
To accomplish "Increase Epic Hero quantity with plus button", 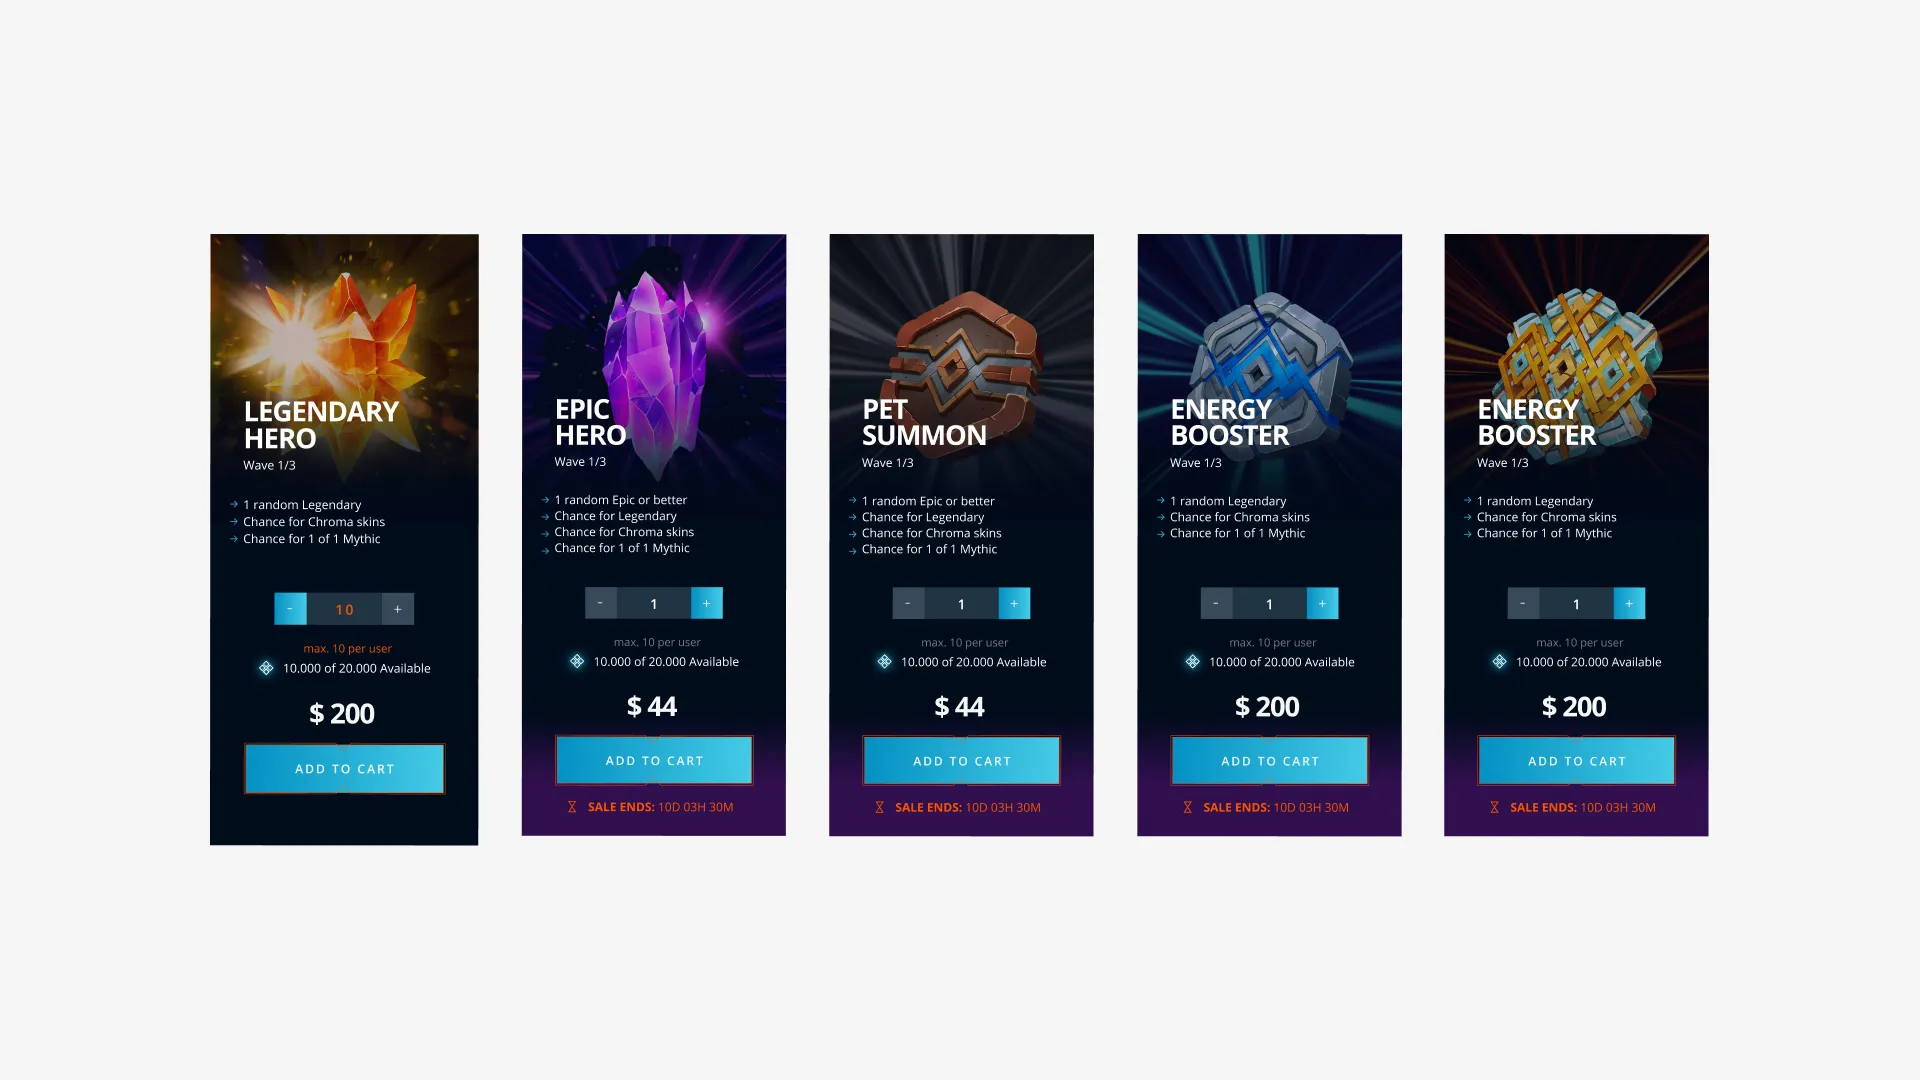I will click(x=707, y=603).
